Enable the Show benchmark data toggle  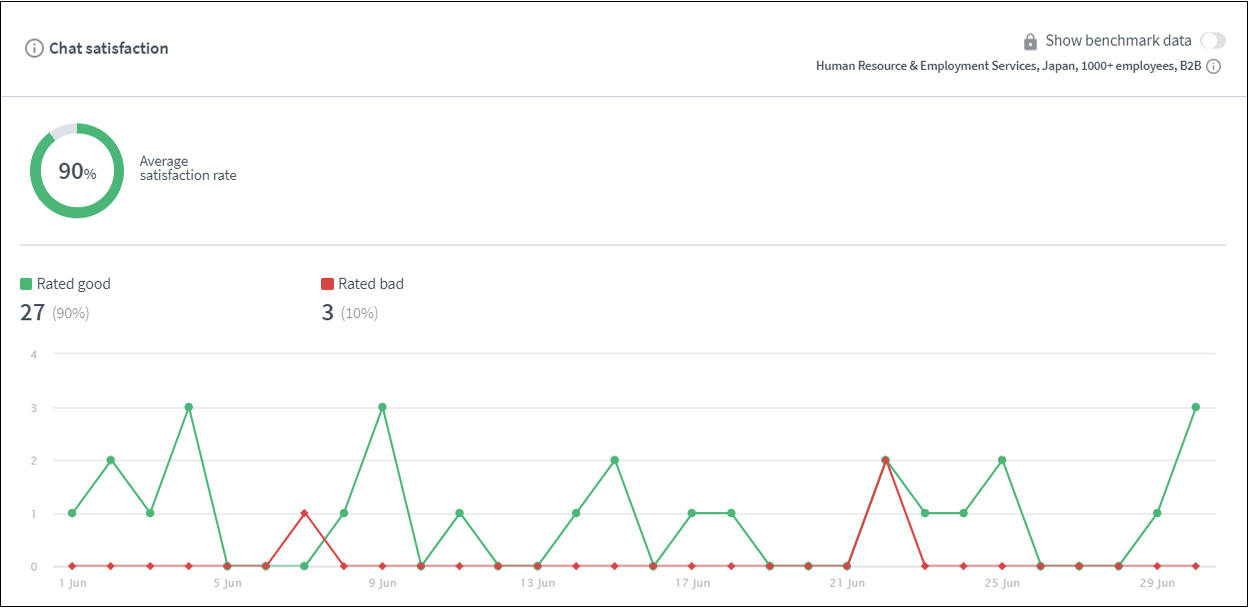pyautogui.click(x=1212, y=41)
